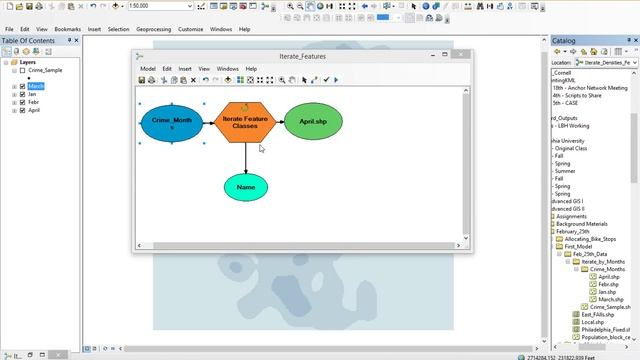Expand the March layer in table of contents
Viewport: 640px width, 360px height.
[14, 87]
